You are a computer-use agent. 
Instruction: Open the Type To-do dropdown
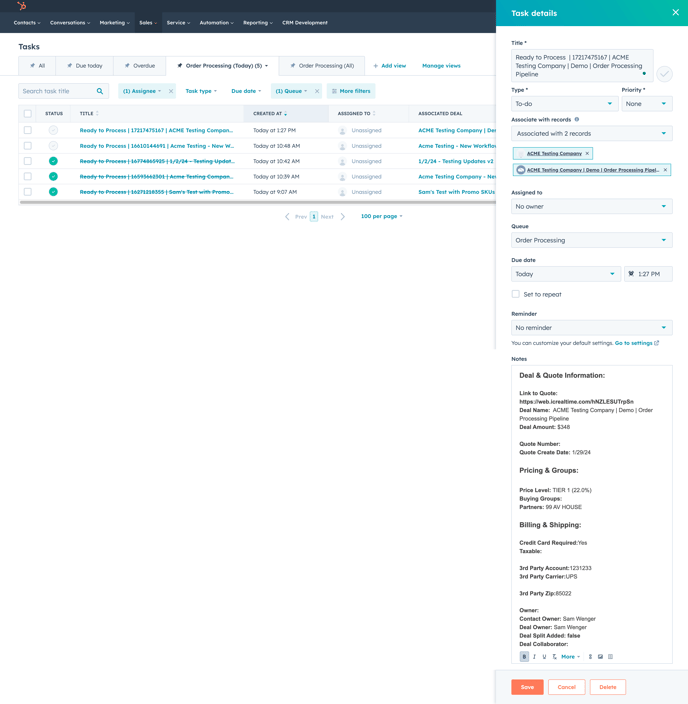(x=564, y=104)
